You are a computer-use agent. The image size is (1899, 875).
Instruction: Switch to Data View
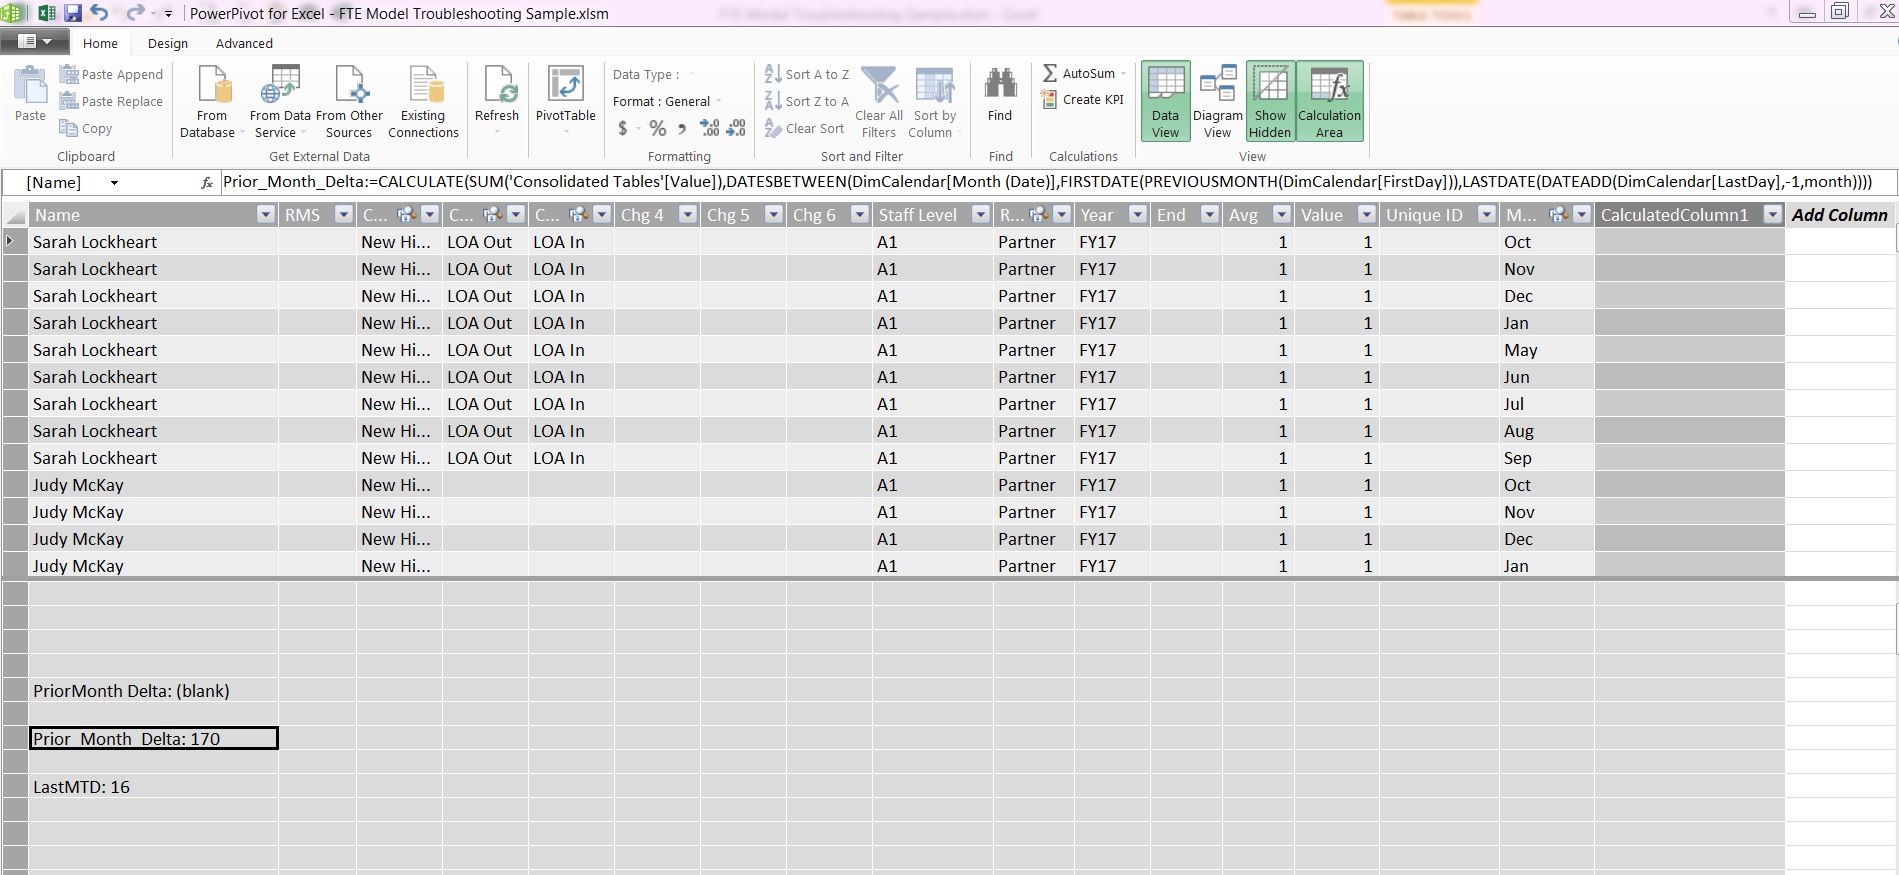point(1166,101)
